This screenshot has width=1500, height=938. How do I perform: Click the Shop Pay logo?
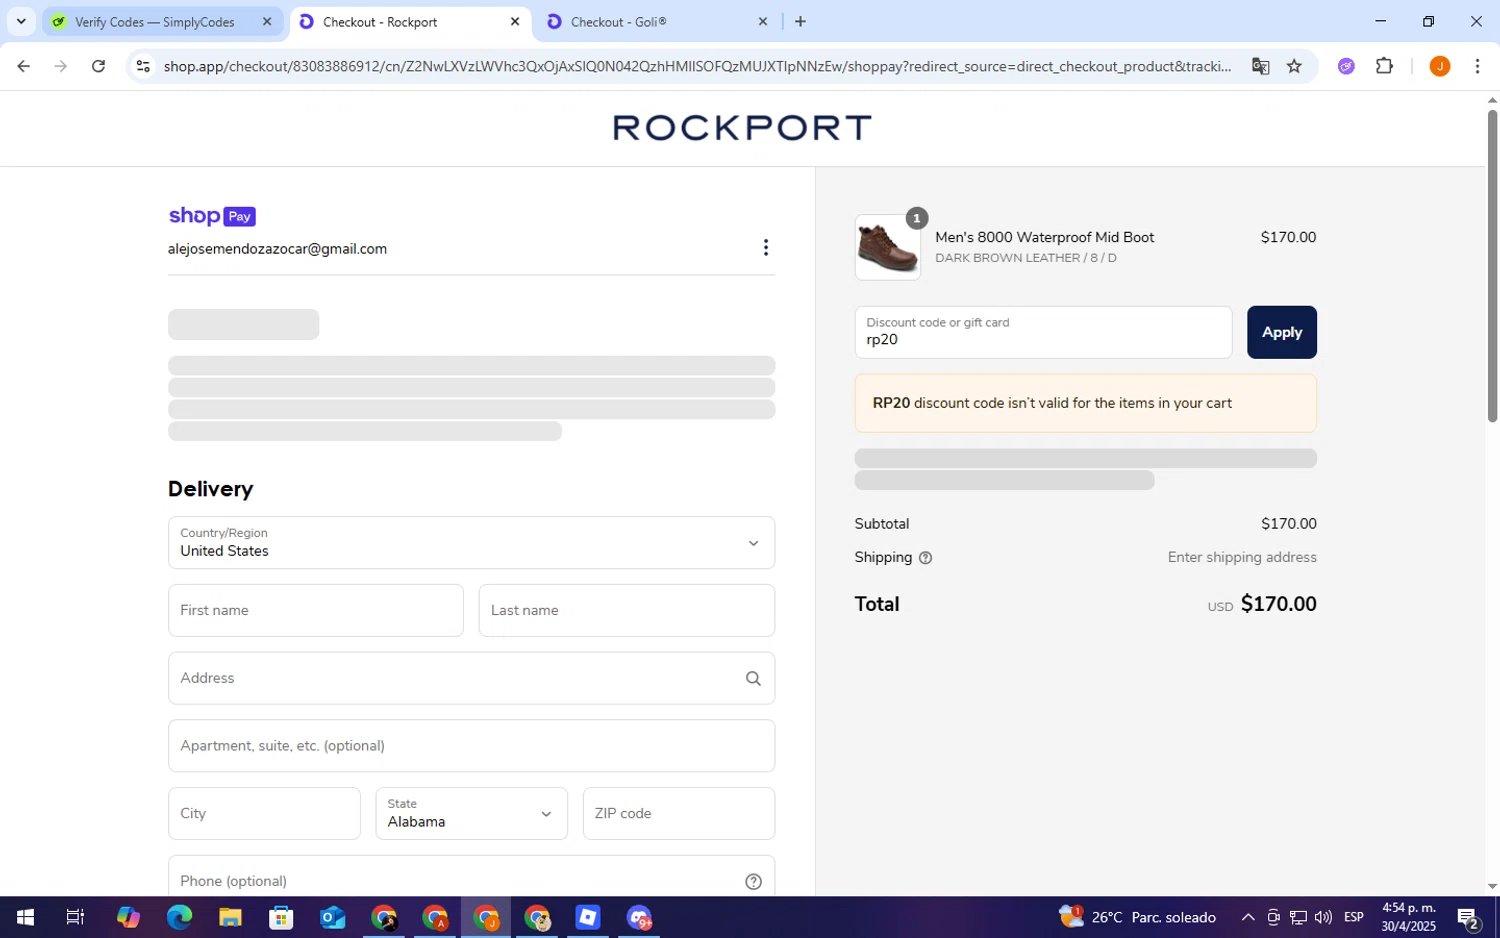(x=212, y=216)
